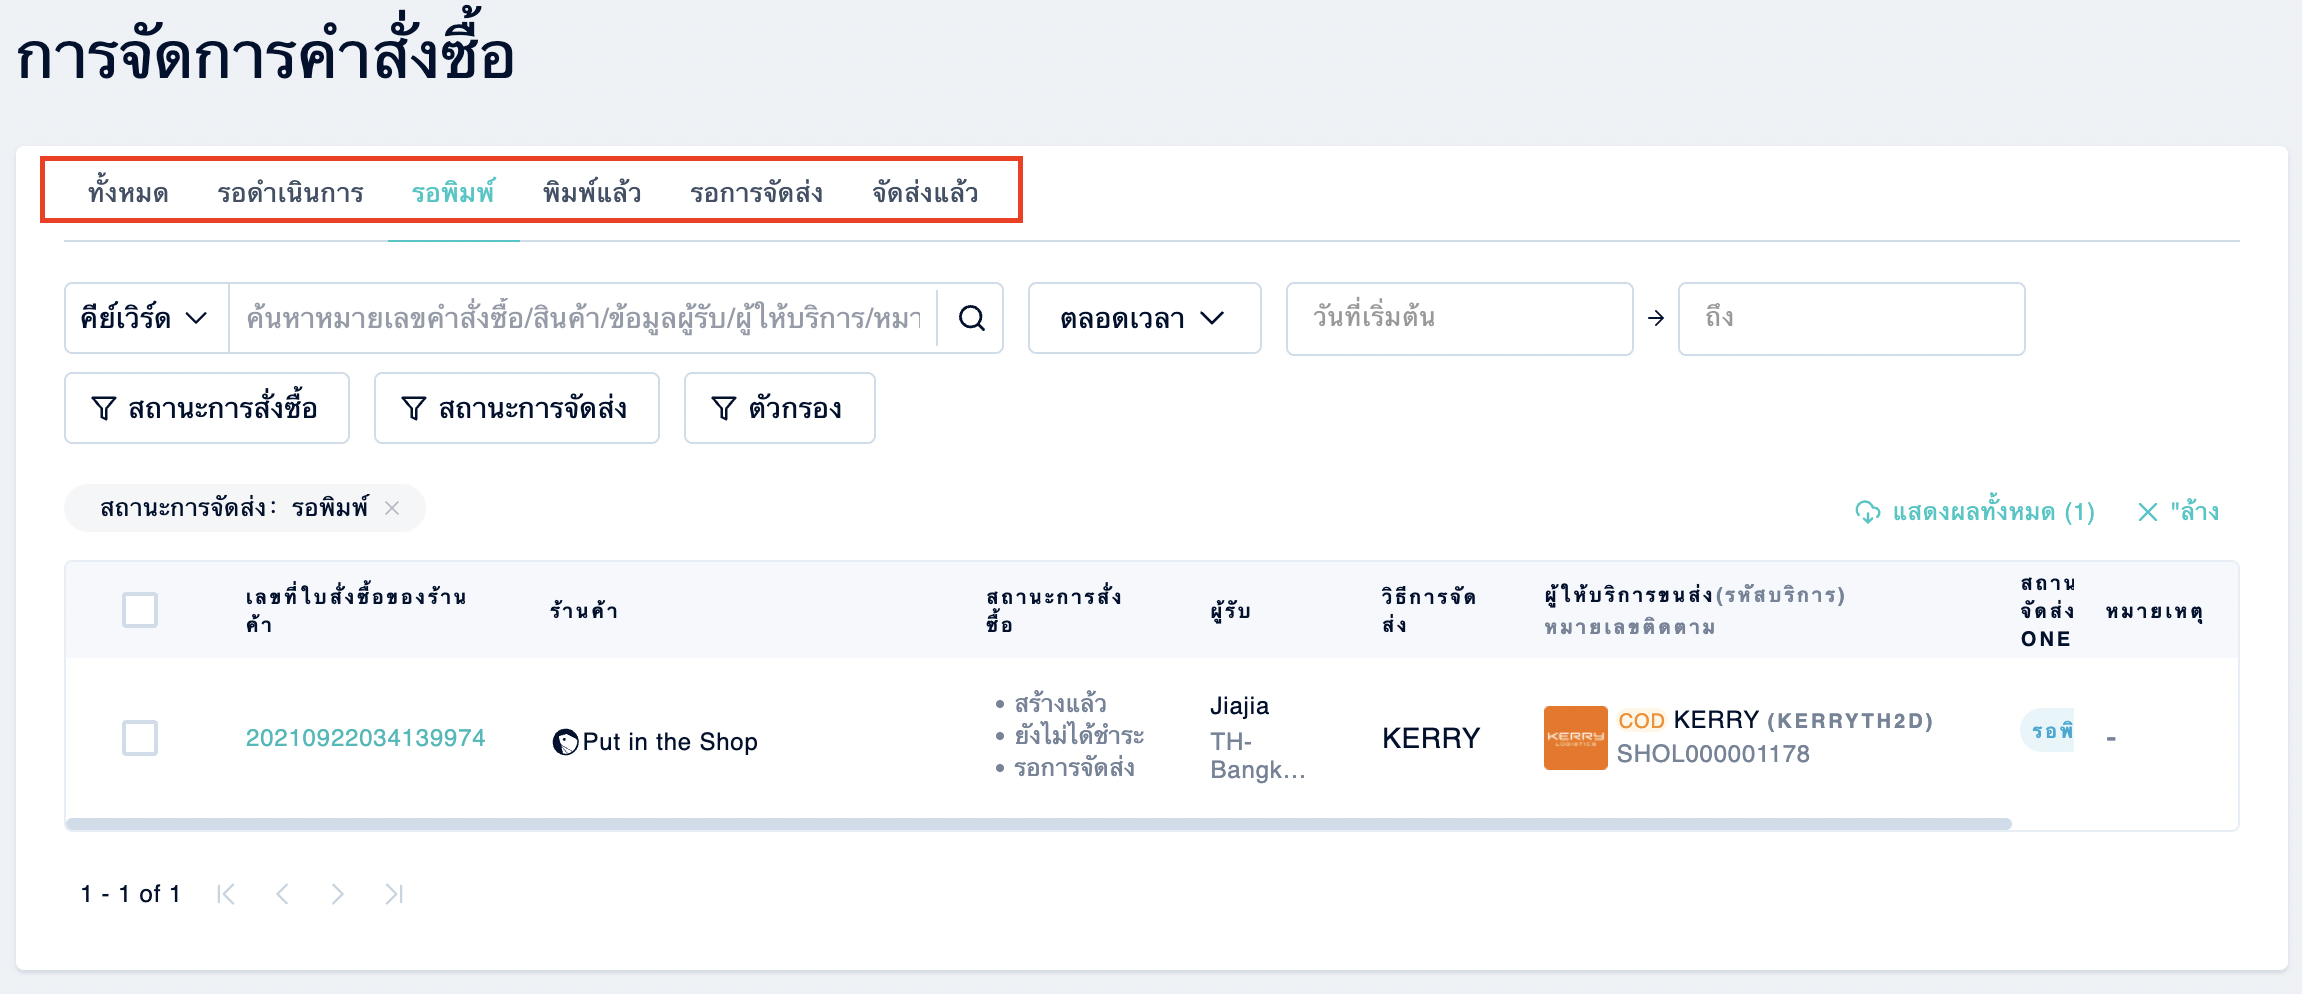Go to the next page arrow
The height and width of the screenshot is (994, 2302).
[338, 894]
